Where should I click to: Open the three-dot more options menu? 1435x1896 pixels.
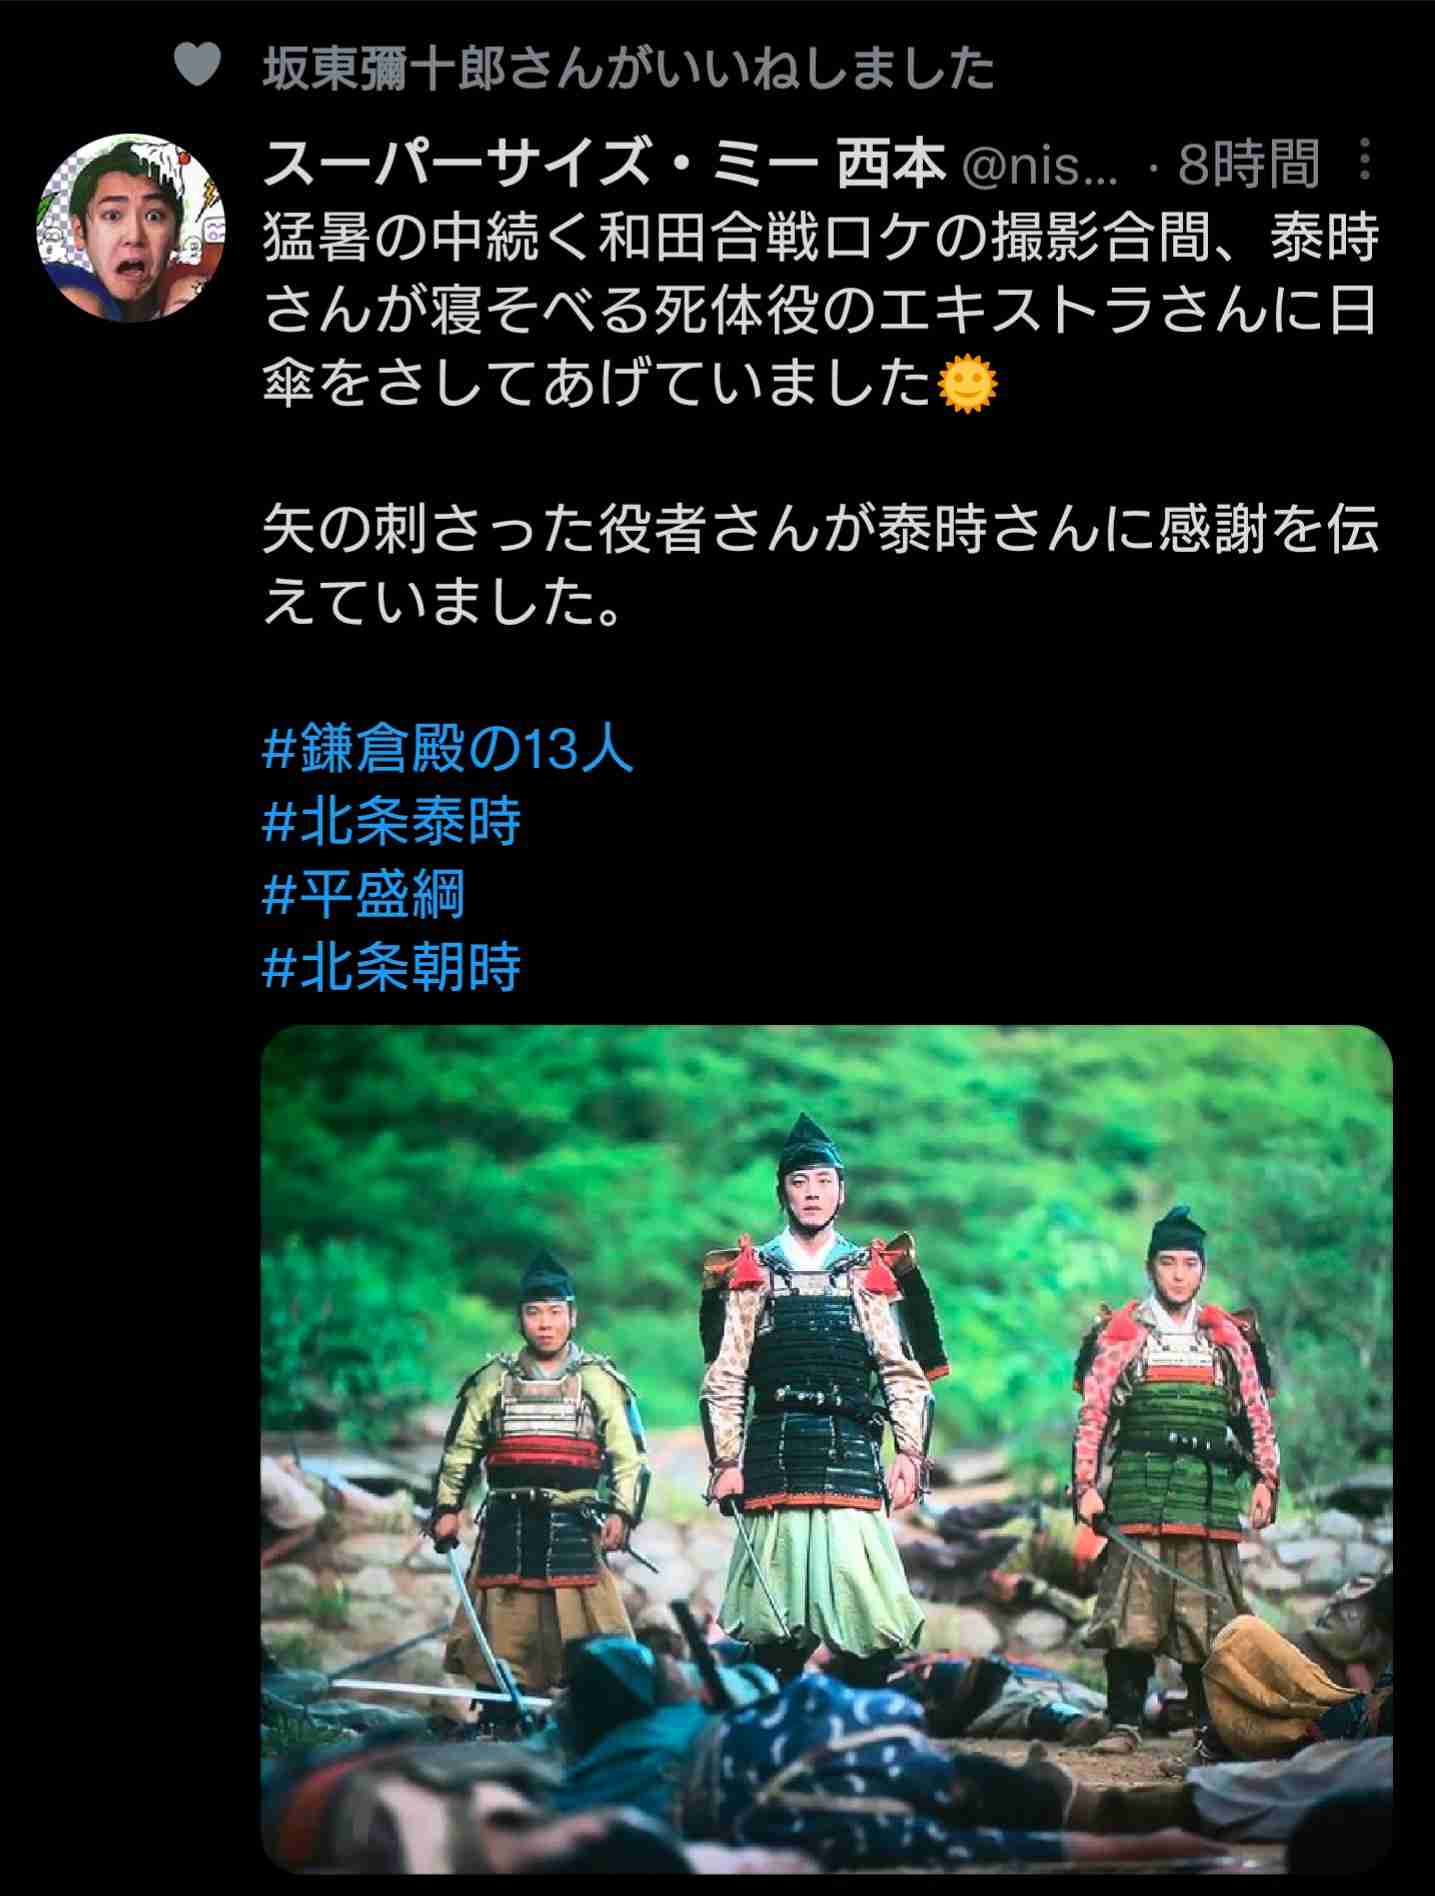point(1367,161)
